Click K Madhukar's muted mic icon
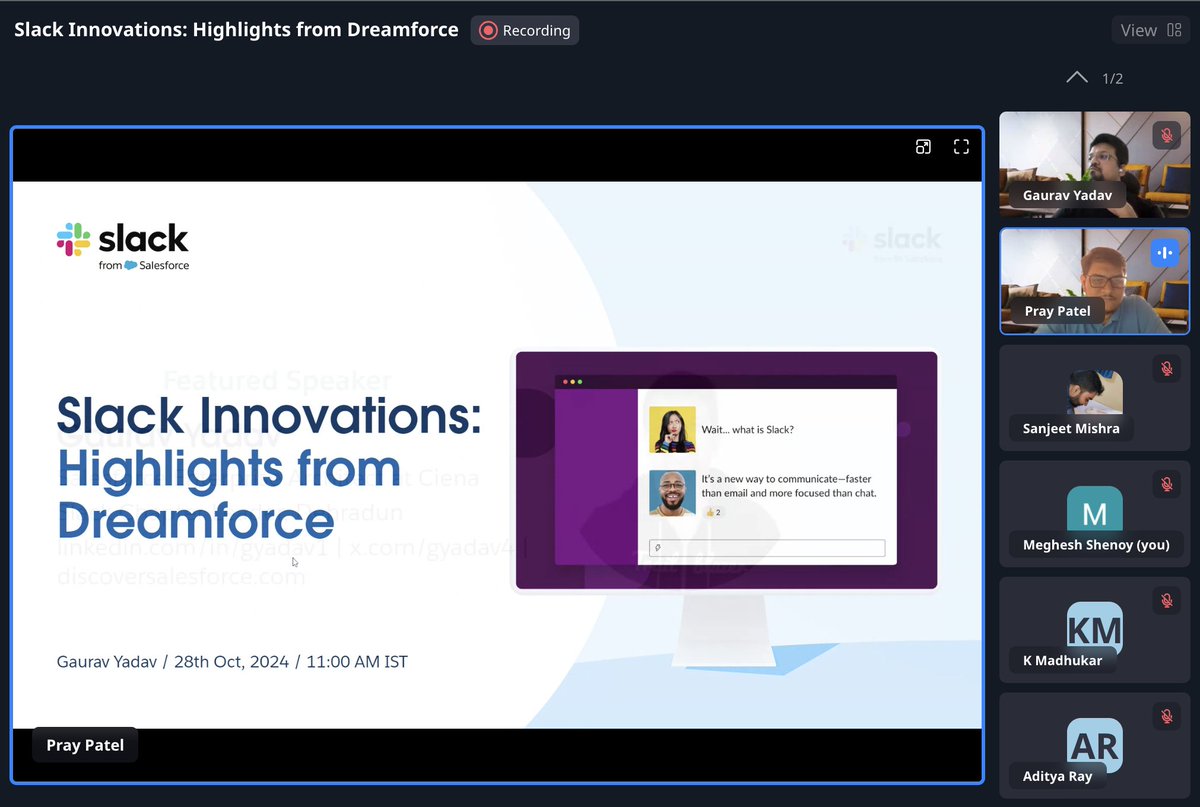This screenshot has width=1200, height=807. coord(1166,600)
